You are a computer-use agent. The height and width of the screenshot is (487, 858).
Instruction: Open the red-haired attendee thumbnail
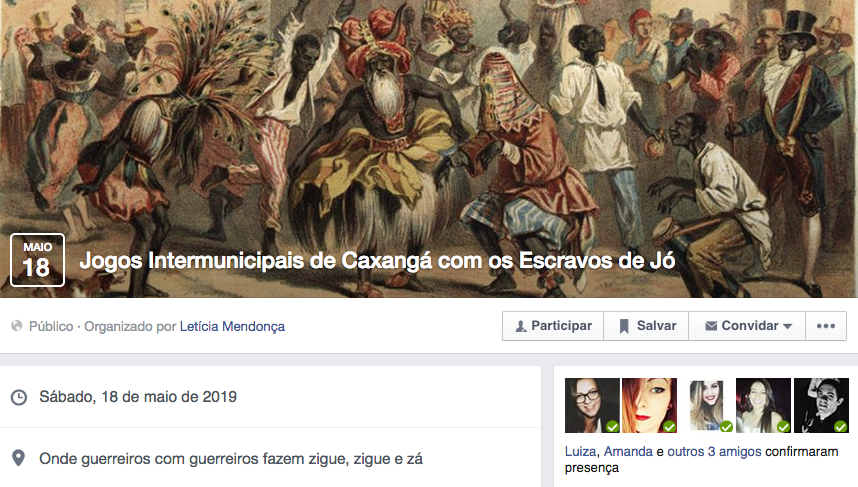click(x=650, y=405)
